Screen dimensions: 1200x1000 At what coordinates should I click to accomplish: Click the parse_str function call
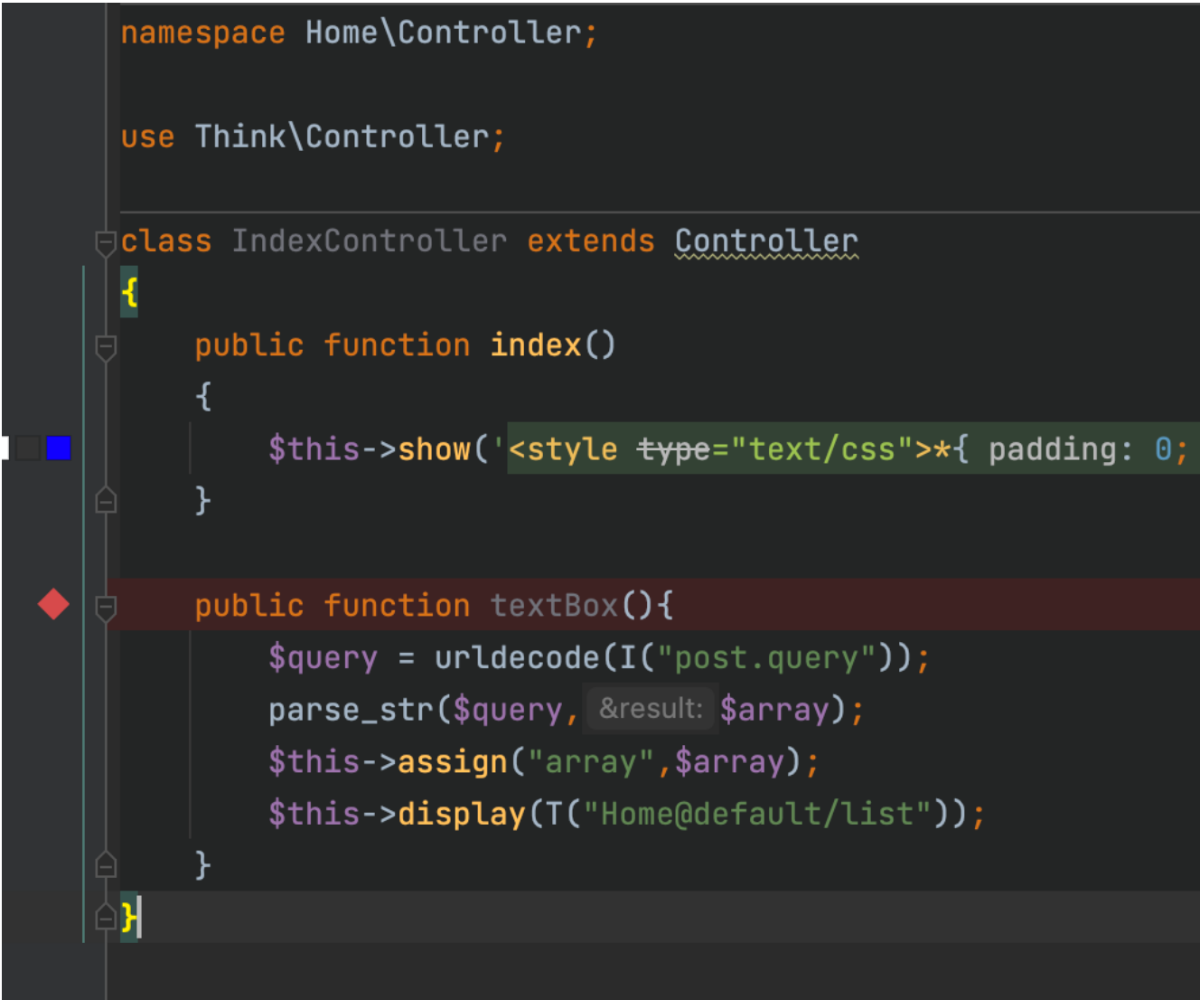[x=351, y=710]
